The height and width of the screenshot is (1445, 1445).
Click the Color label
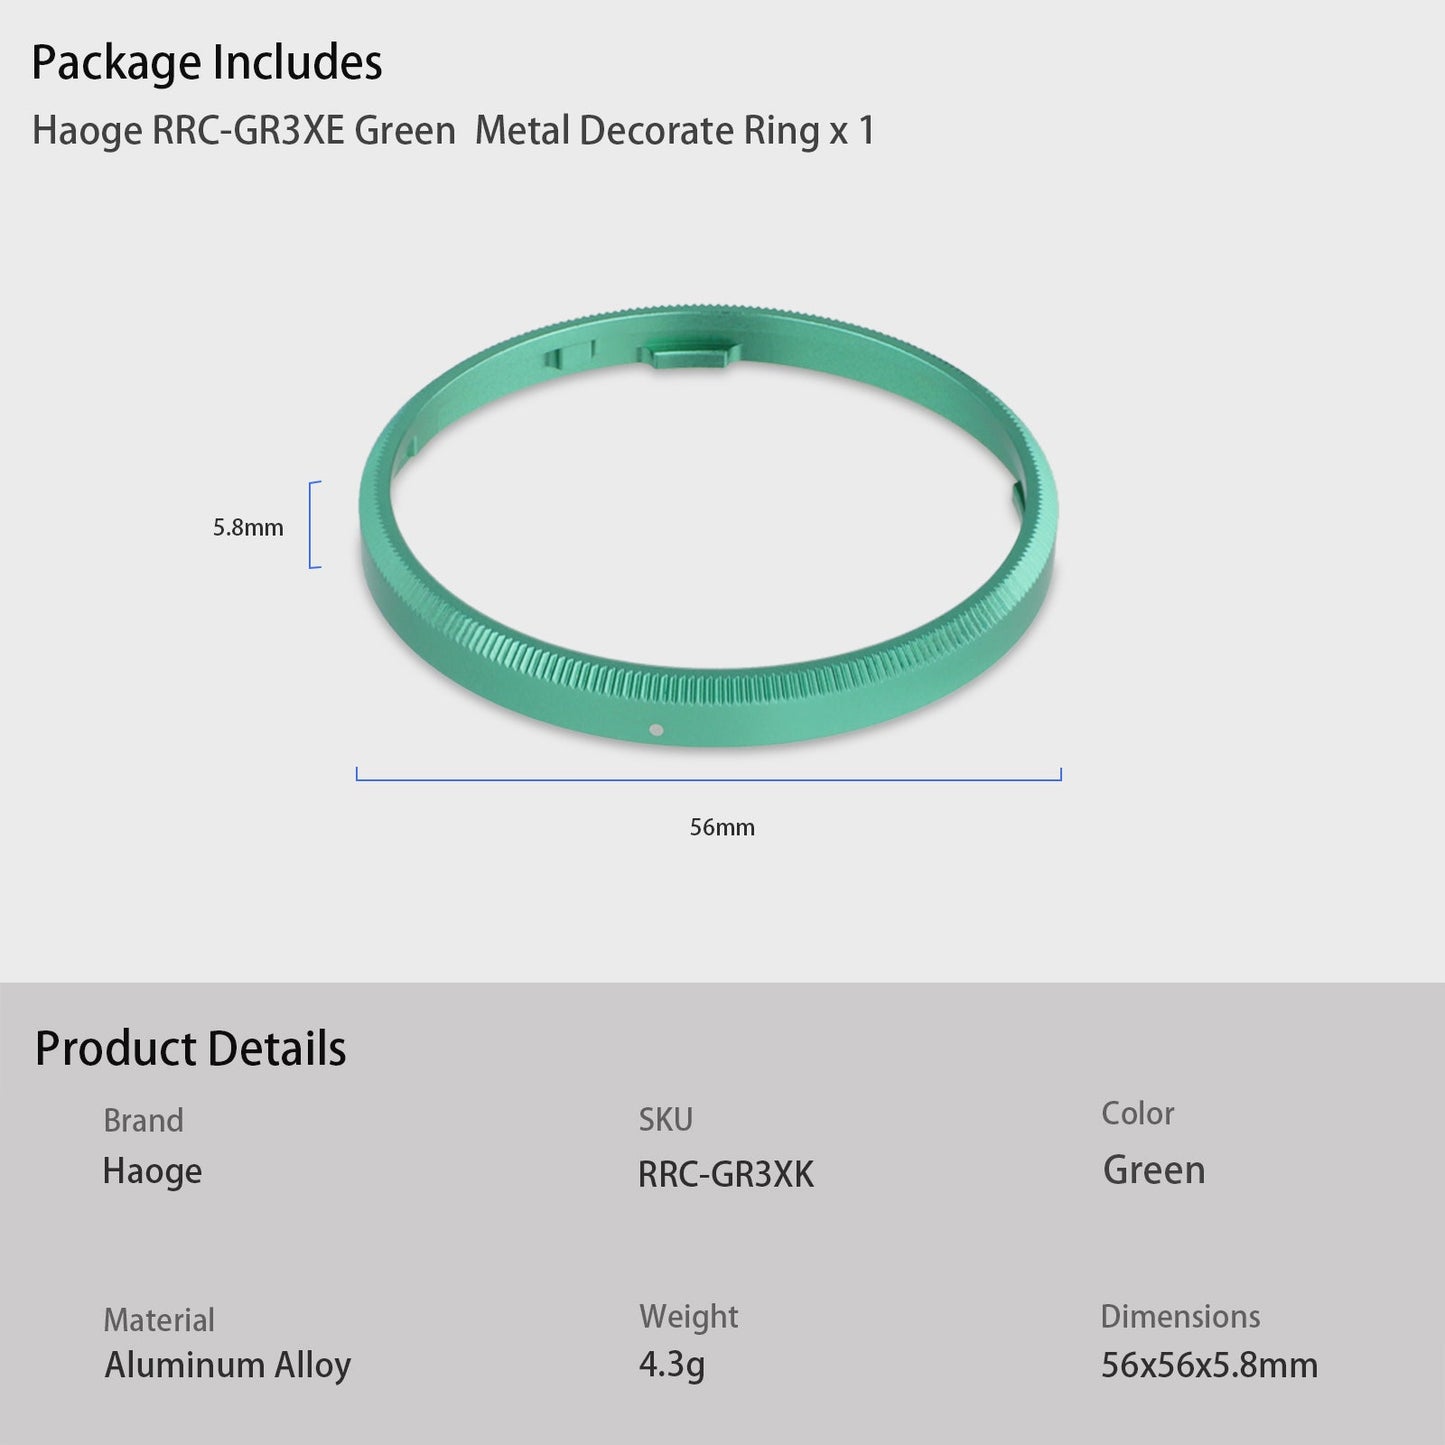[1138, 1113]
